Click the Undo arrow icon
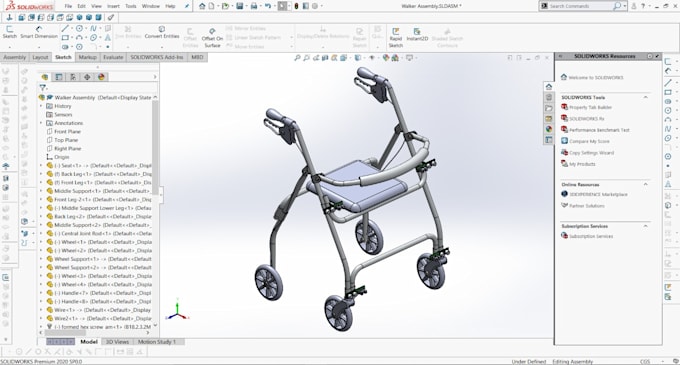 (x=268, y=6)
